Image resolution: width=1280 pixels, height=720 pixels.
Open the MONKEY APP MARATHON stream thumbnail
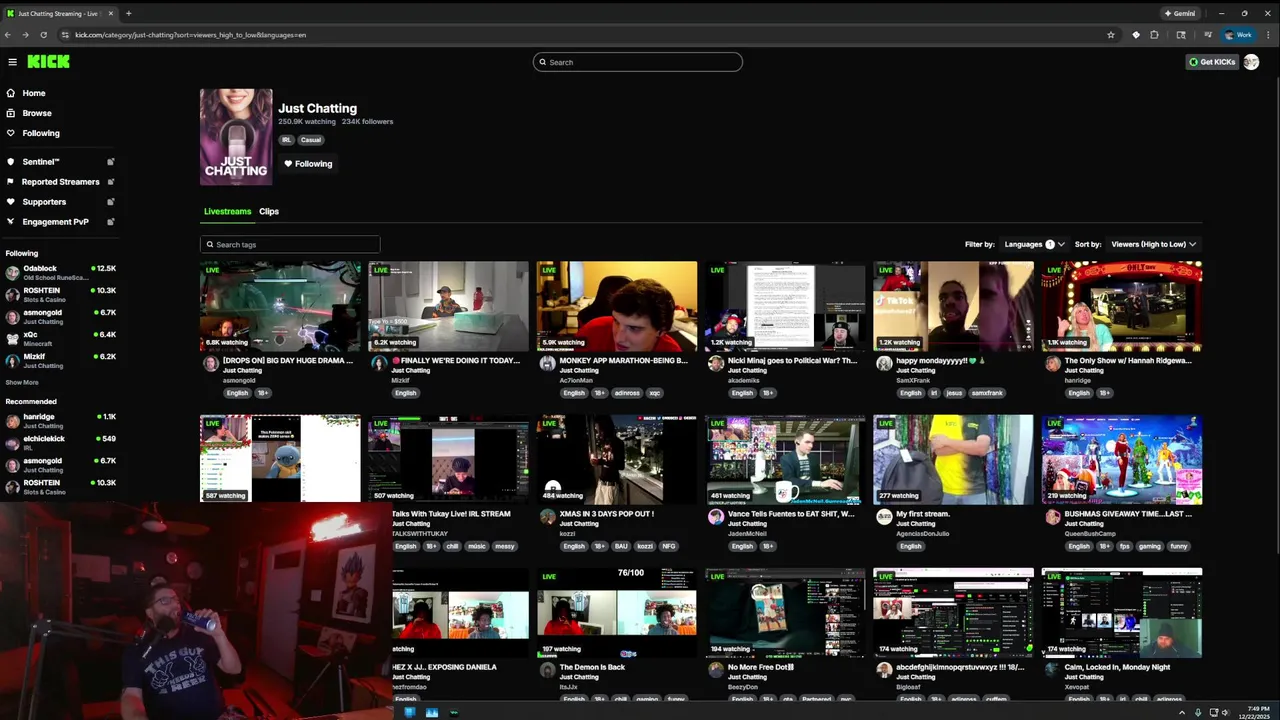(x=617, y=306)
